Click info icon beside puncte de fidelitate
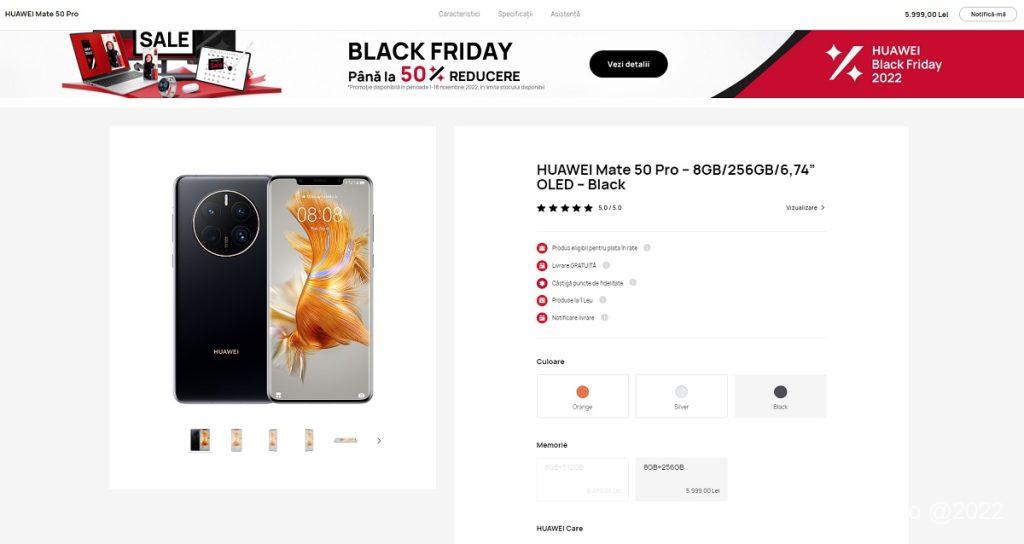The width and height of the screenshot is (1024, 544). pos(632,283)
